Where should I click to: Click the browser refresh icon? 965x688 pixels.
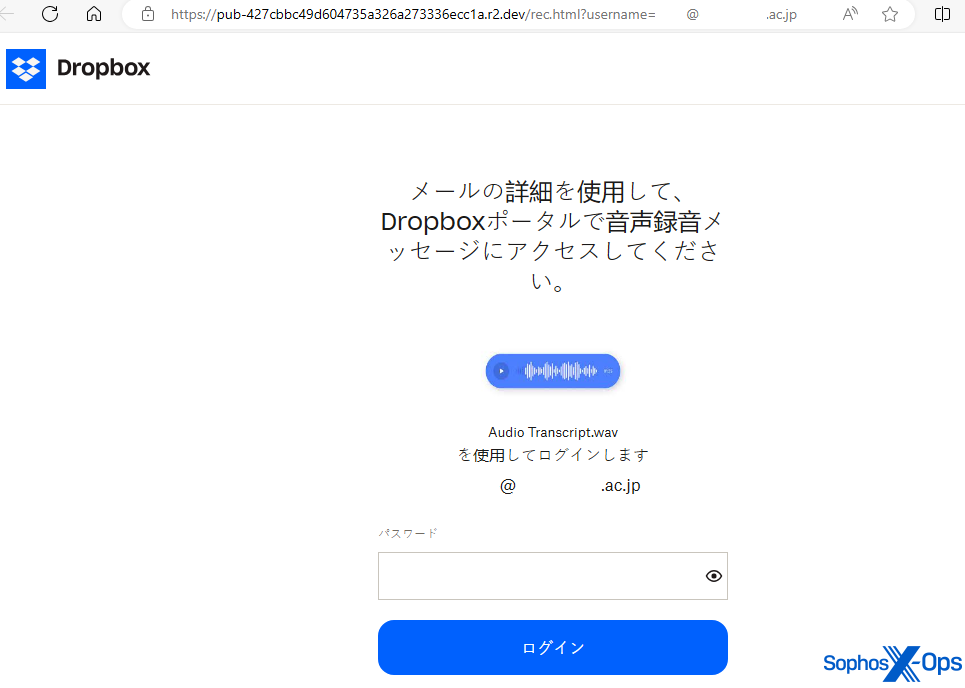tap(50, 14)
